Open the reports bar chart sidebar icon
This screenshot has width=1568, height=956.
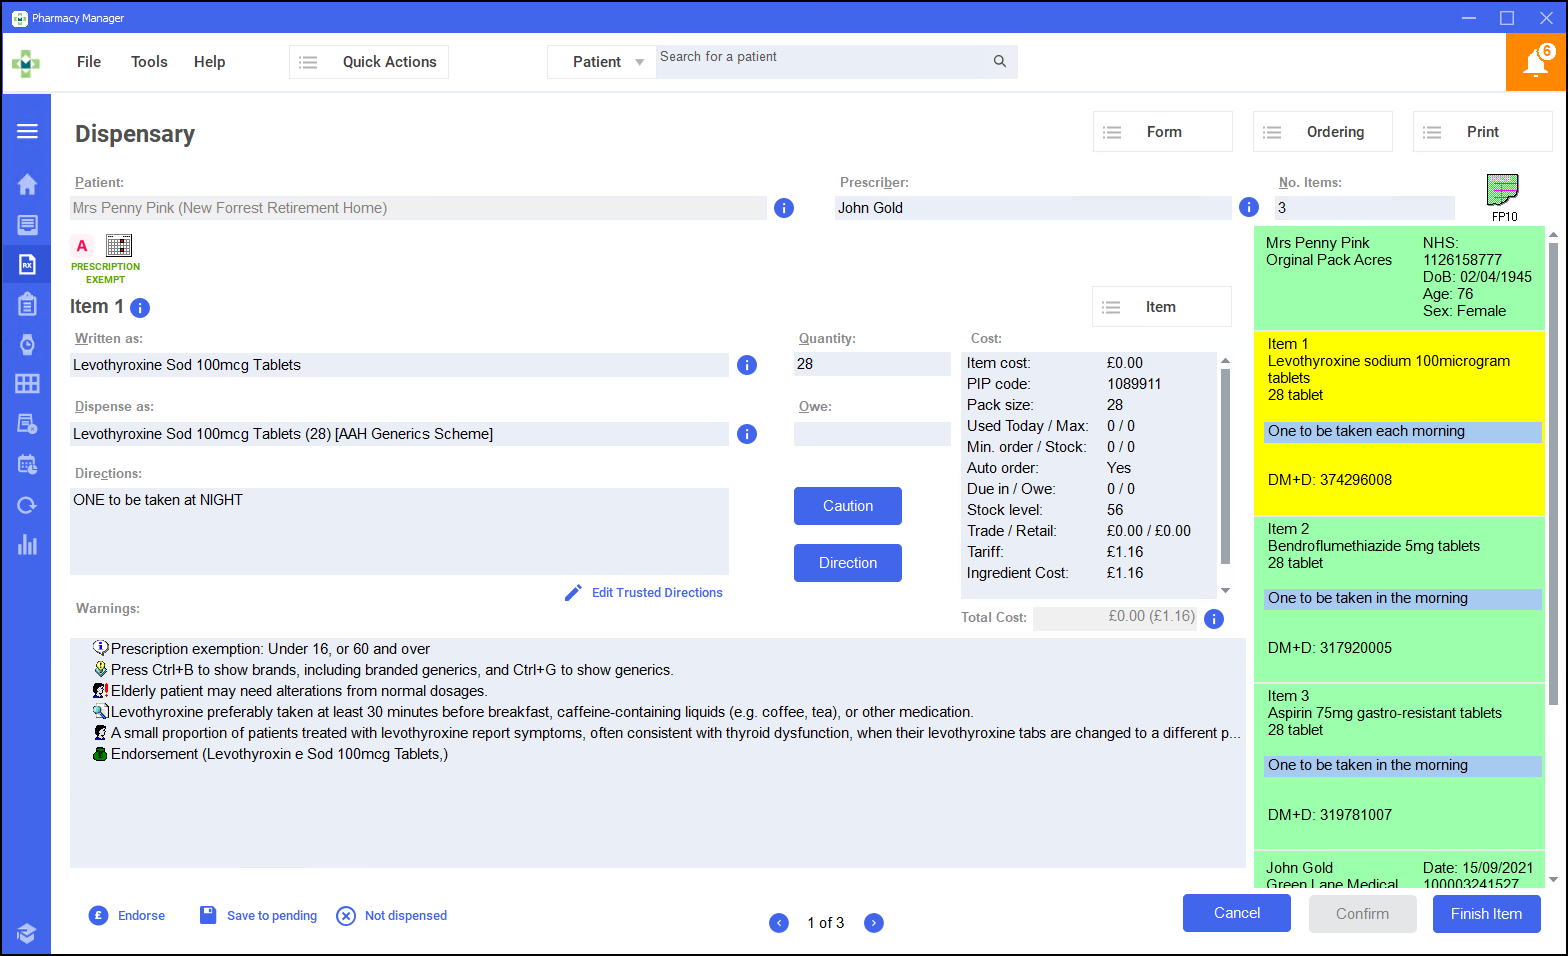coord(27,545)
